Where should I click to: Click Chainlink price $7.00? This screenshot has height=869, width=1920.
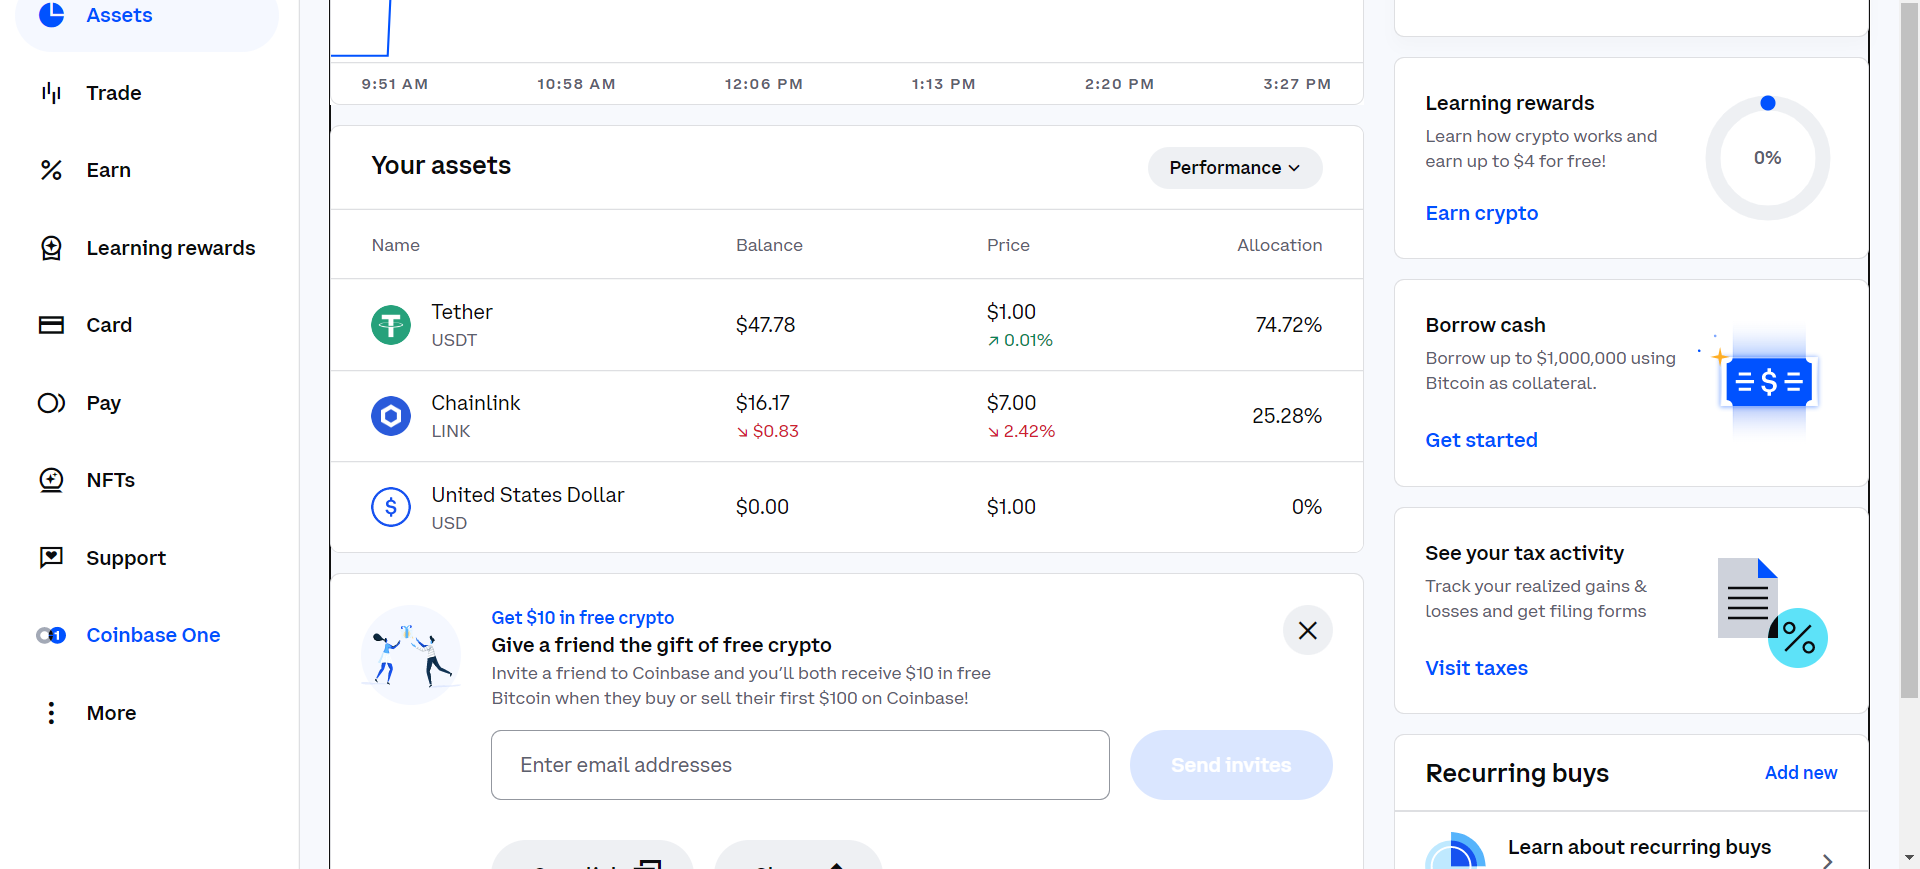point(1011,403)
